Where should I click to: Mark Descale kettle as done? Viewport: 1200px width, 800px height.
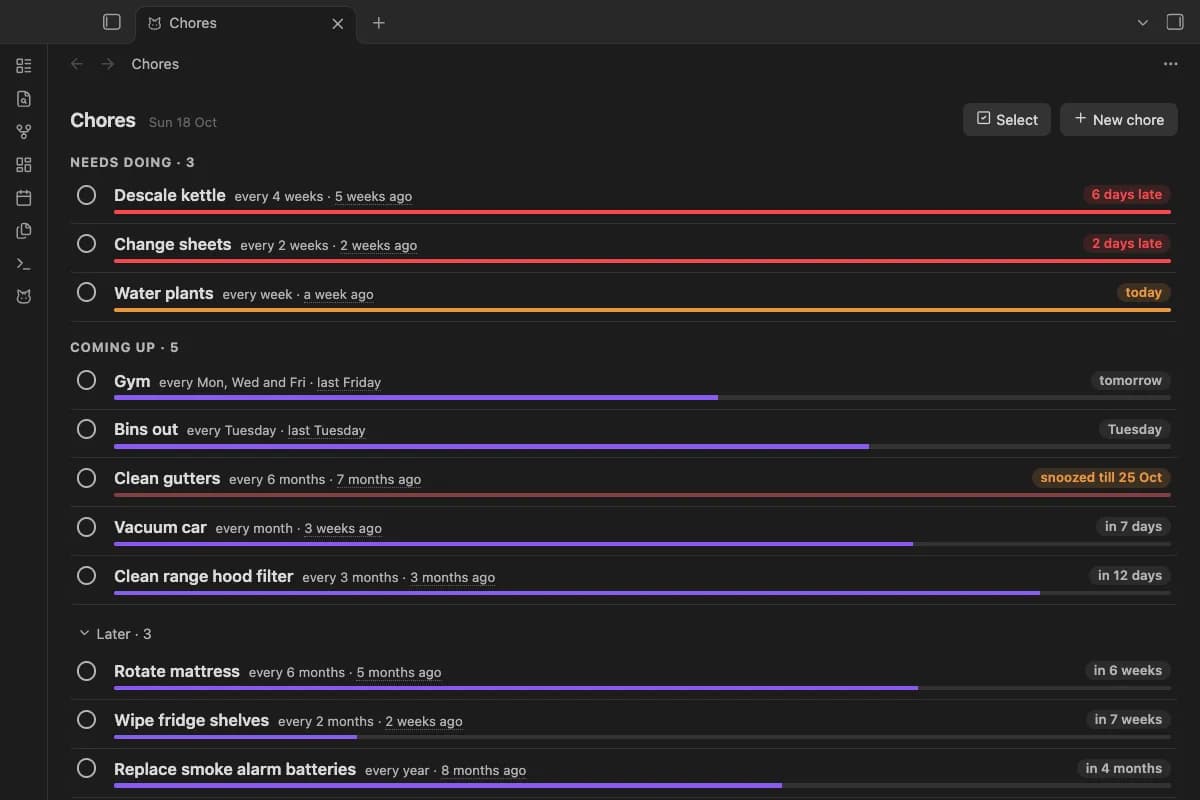coord(87,195)
